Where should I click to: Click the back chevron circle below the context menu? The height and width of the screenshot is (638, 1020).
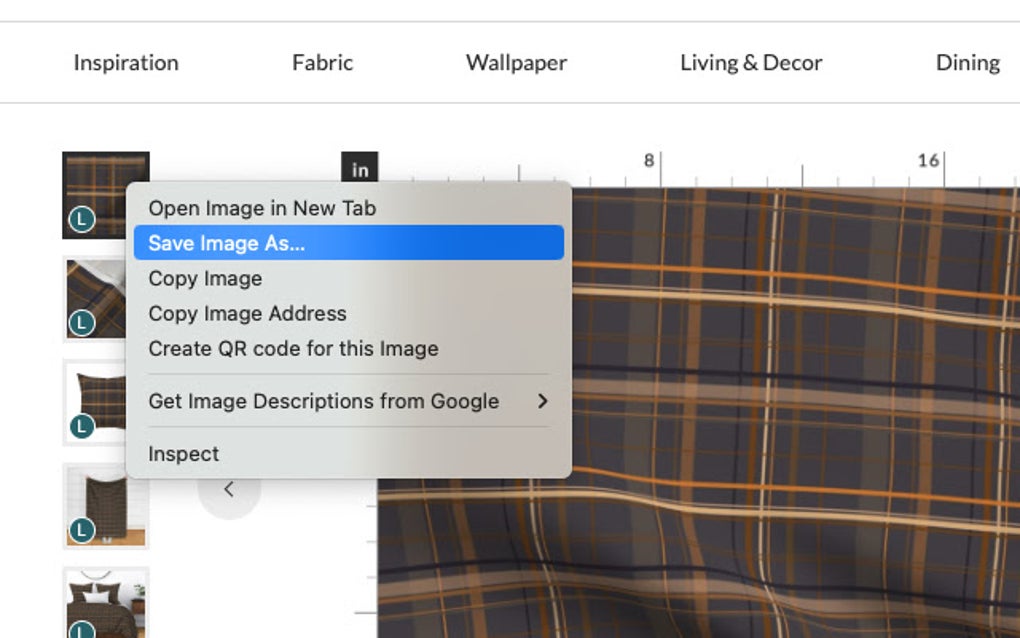pyautogui.click(x=230, y=489)
